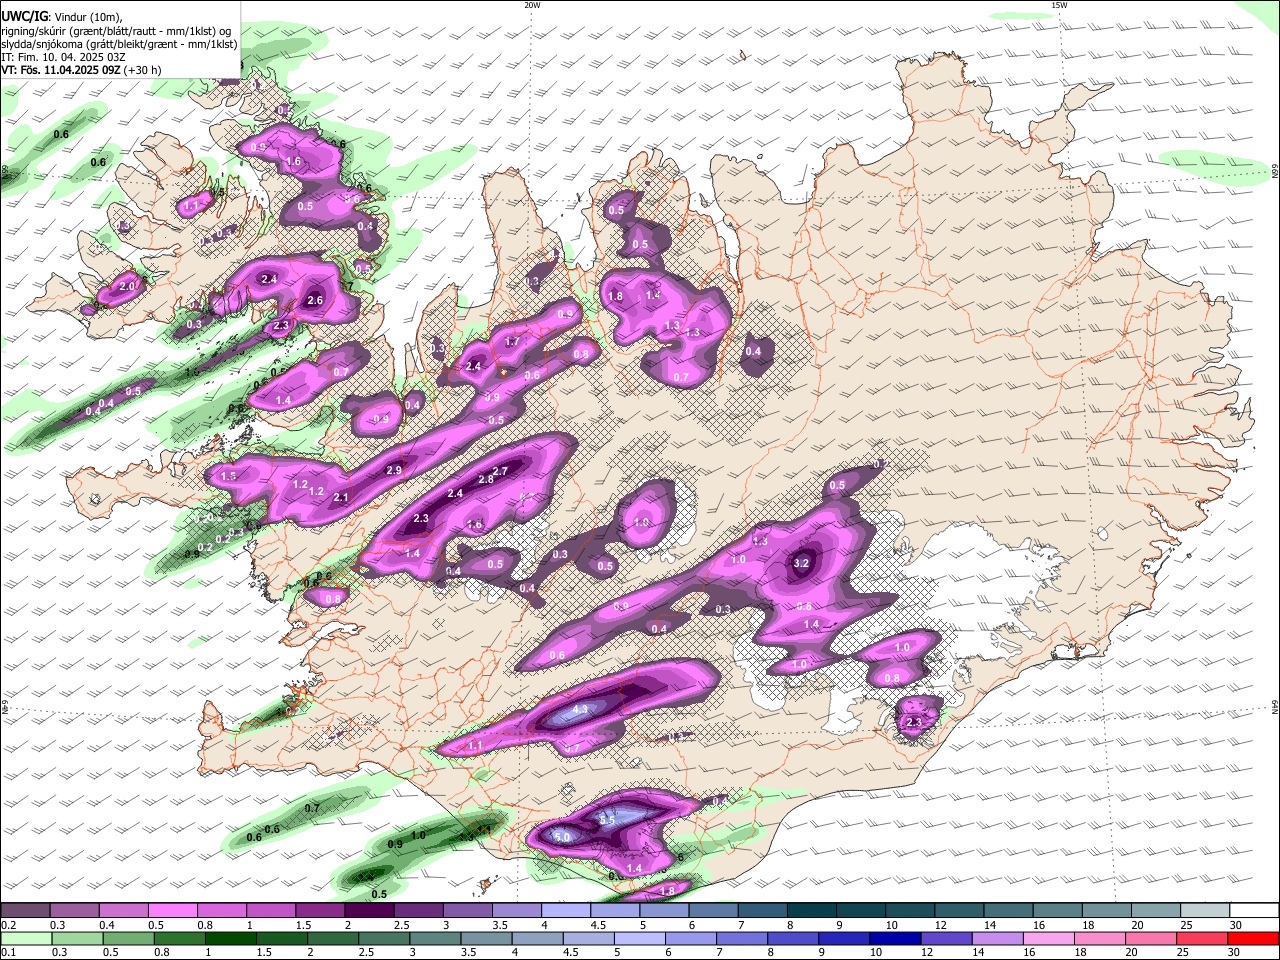Click the "2.8" precipitation value on the map
The width and height of the screenshot is (1280, 960).
[x=486, y=480]
